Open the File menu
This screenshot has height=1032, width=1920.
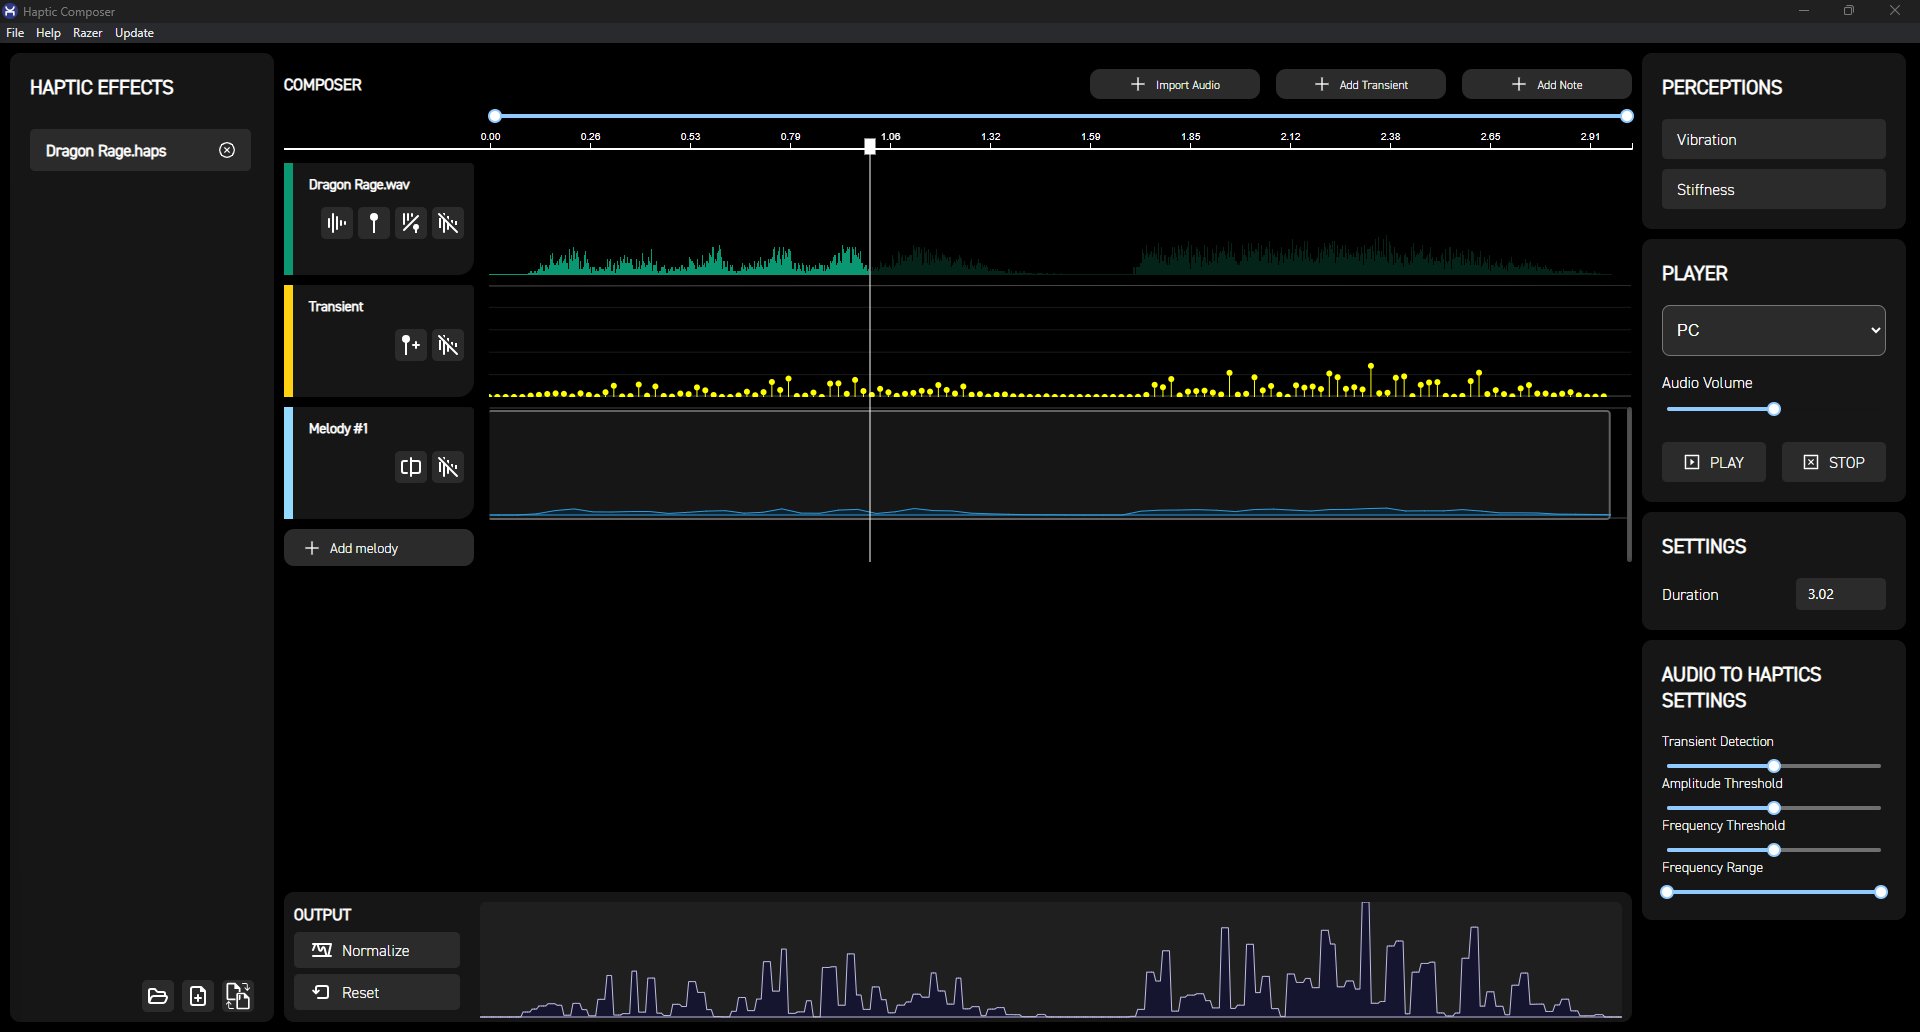pos(15,33)
